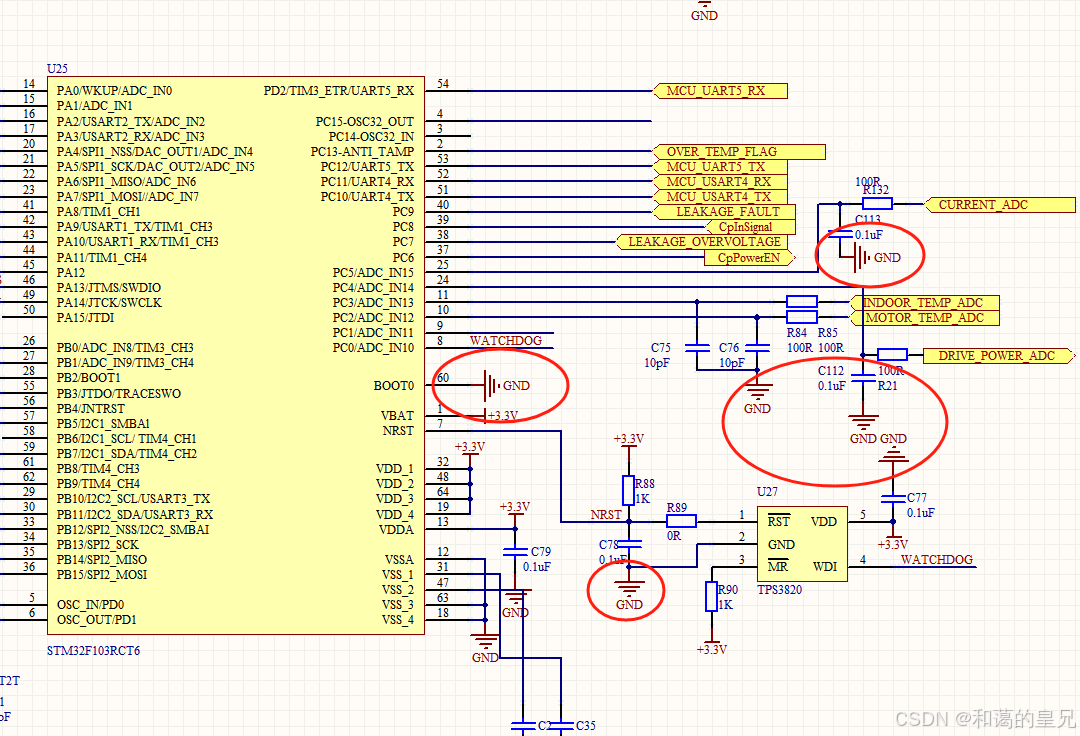Click pin name PB2/BOOT1
The width and height of the screenshot is (1080, 736).
click(x=88, y=378)
